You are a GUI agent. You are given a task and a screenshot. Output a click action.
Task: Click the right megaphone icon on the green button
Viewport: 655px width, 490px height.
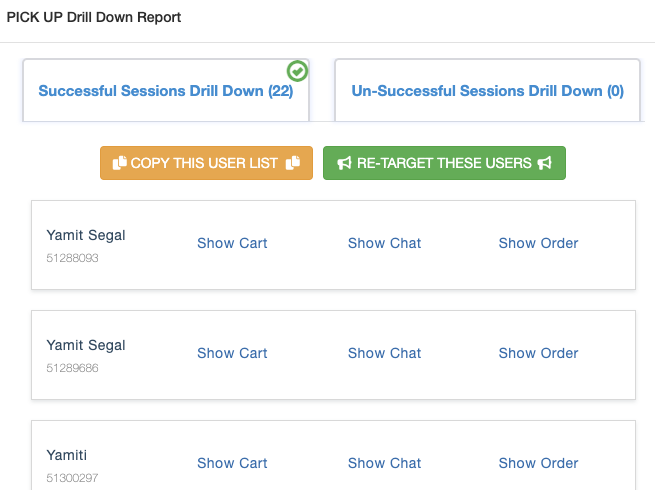coord(545,163)
